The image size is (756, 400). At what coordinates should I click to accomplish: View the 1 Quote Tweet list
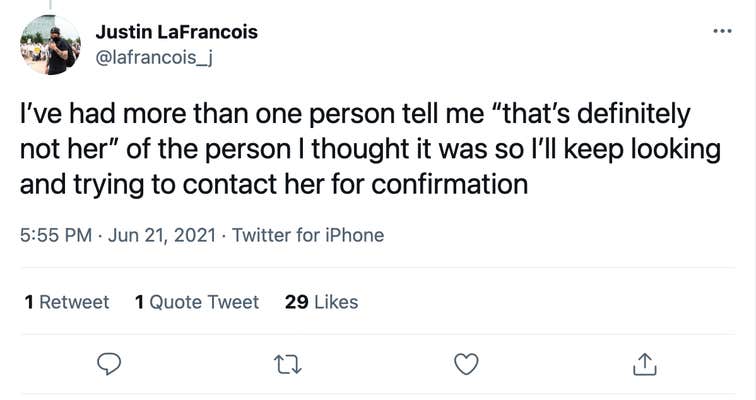197,302
